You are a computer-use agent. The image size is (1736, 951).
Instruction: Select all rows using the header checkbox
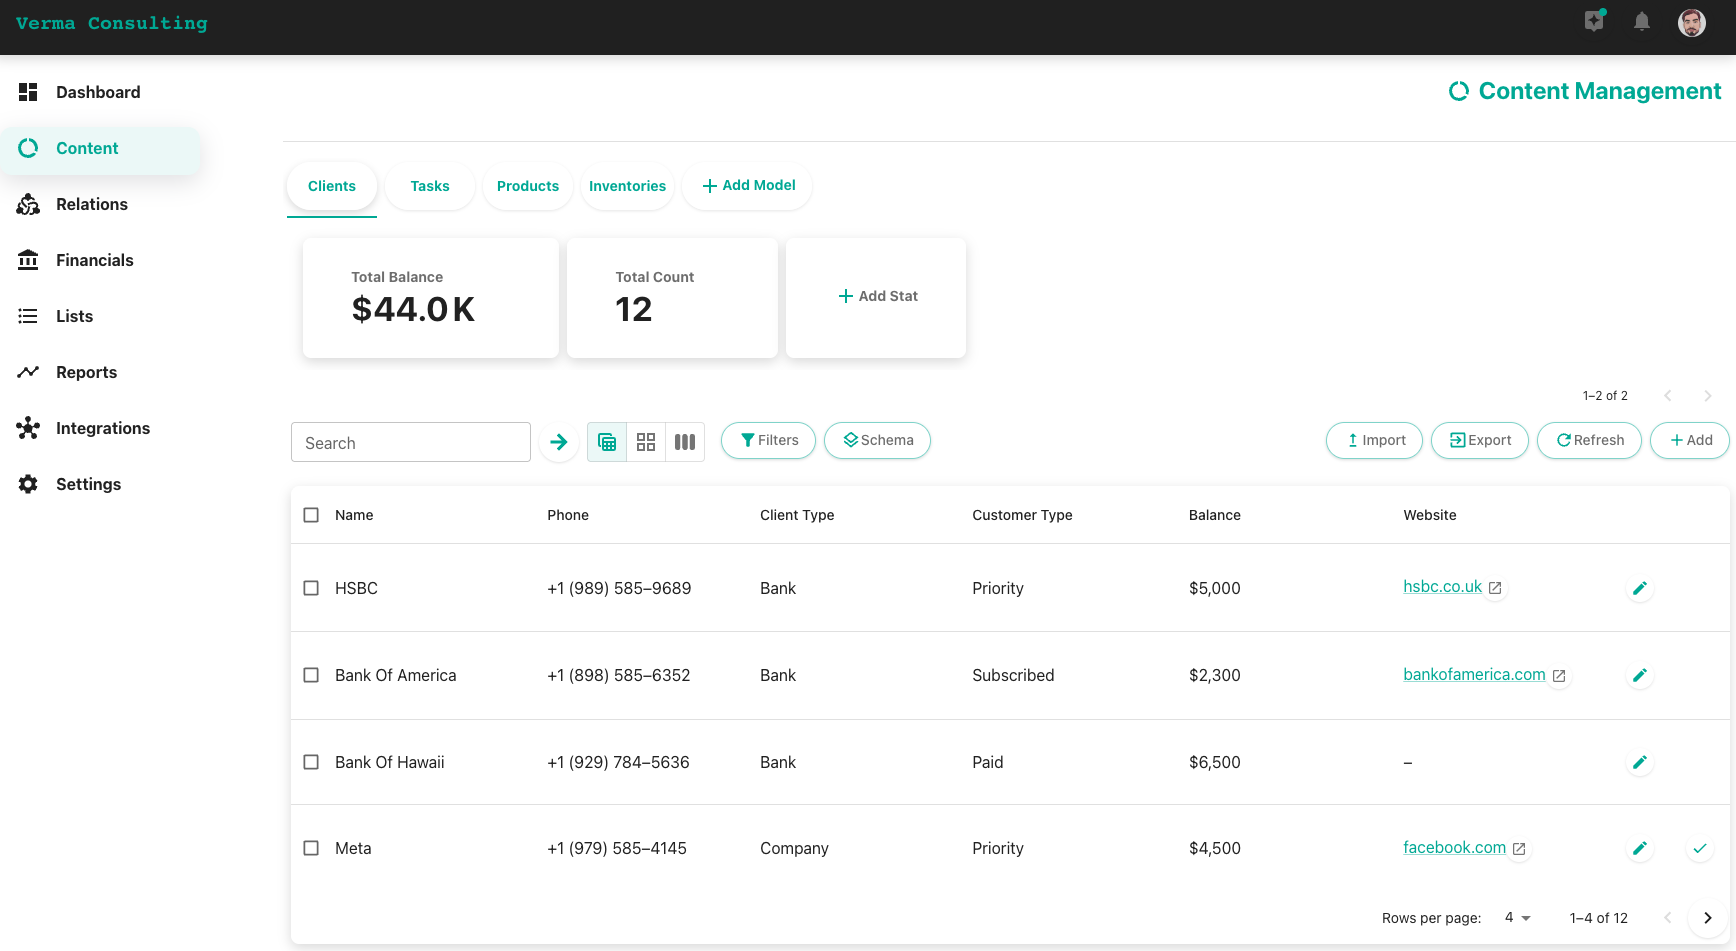point(311,515)
